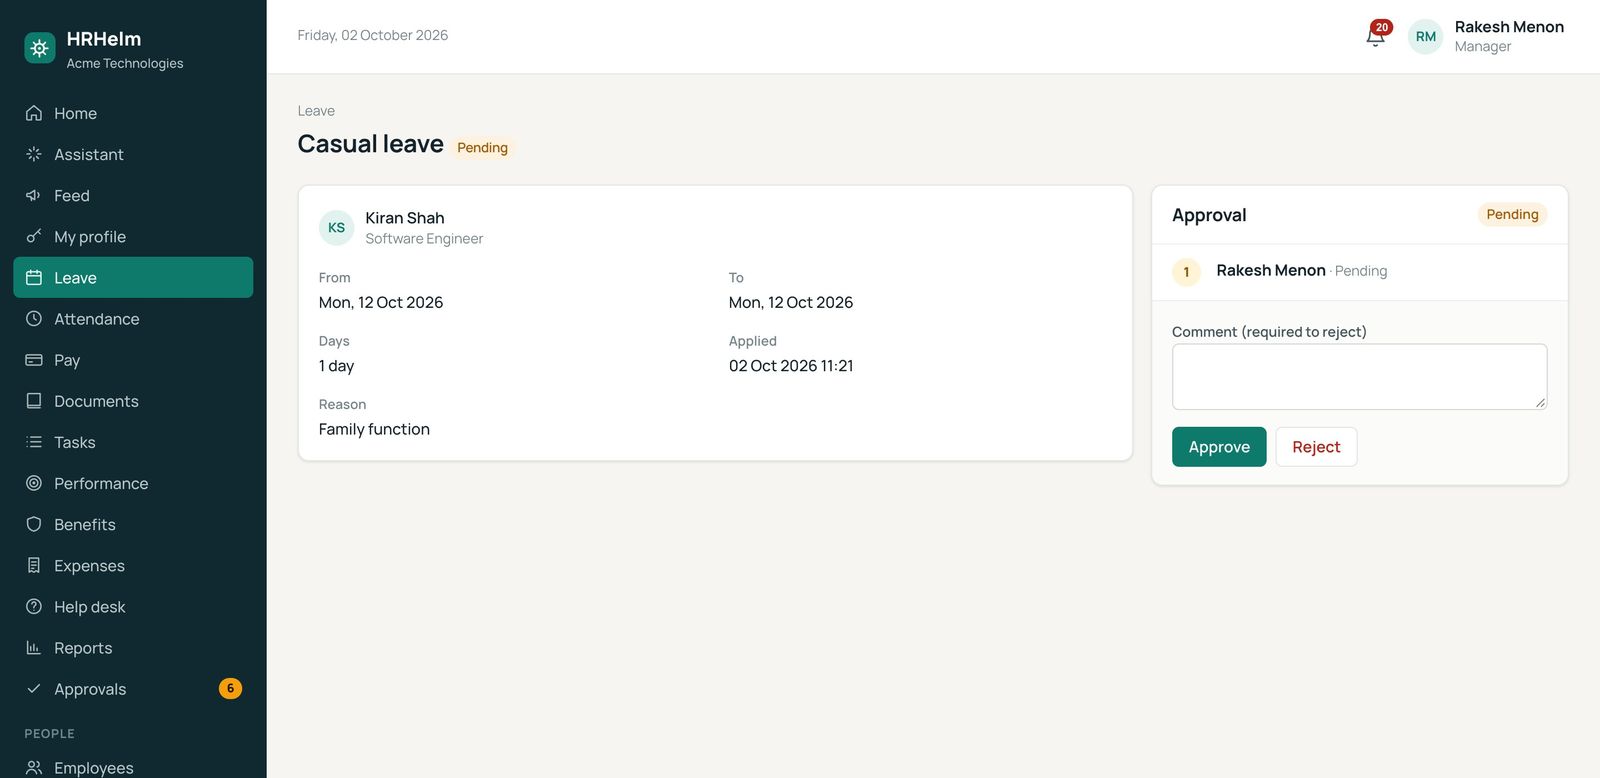The height and width of the screenshot is (778, 1600).
Task: Approve the casual leave request
Action: pyautogui.click(x=1219, y=447)
